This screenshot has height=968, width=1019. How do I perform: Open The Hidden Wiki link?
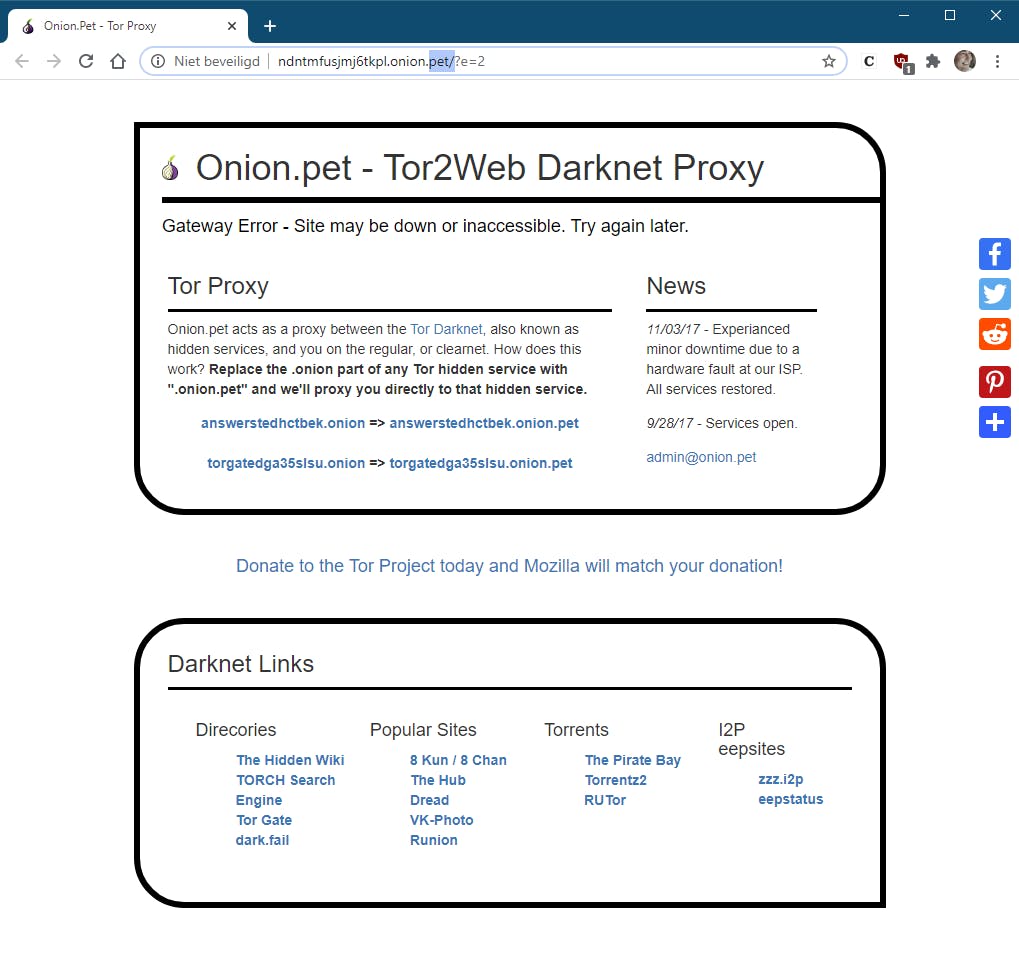pyautogui.click(x=290, y=760)
